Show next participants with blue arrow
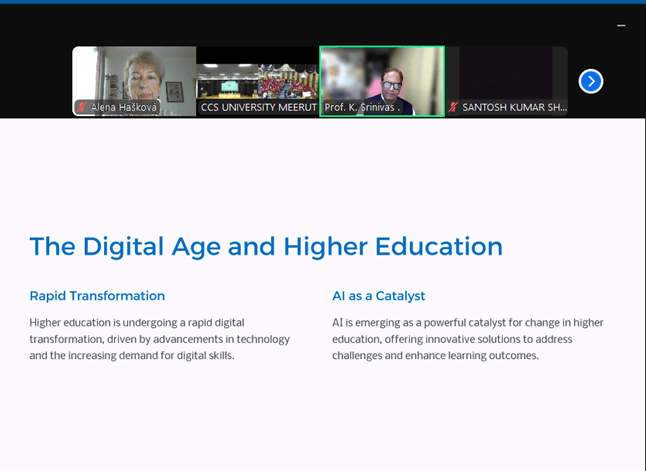Screen dimensions: 646x471 point(591,81)
